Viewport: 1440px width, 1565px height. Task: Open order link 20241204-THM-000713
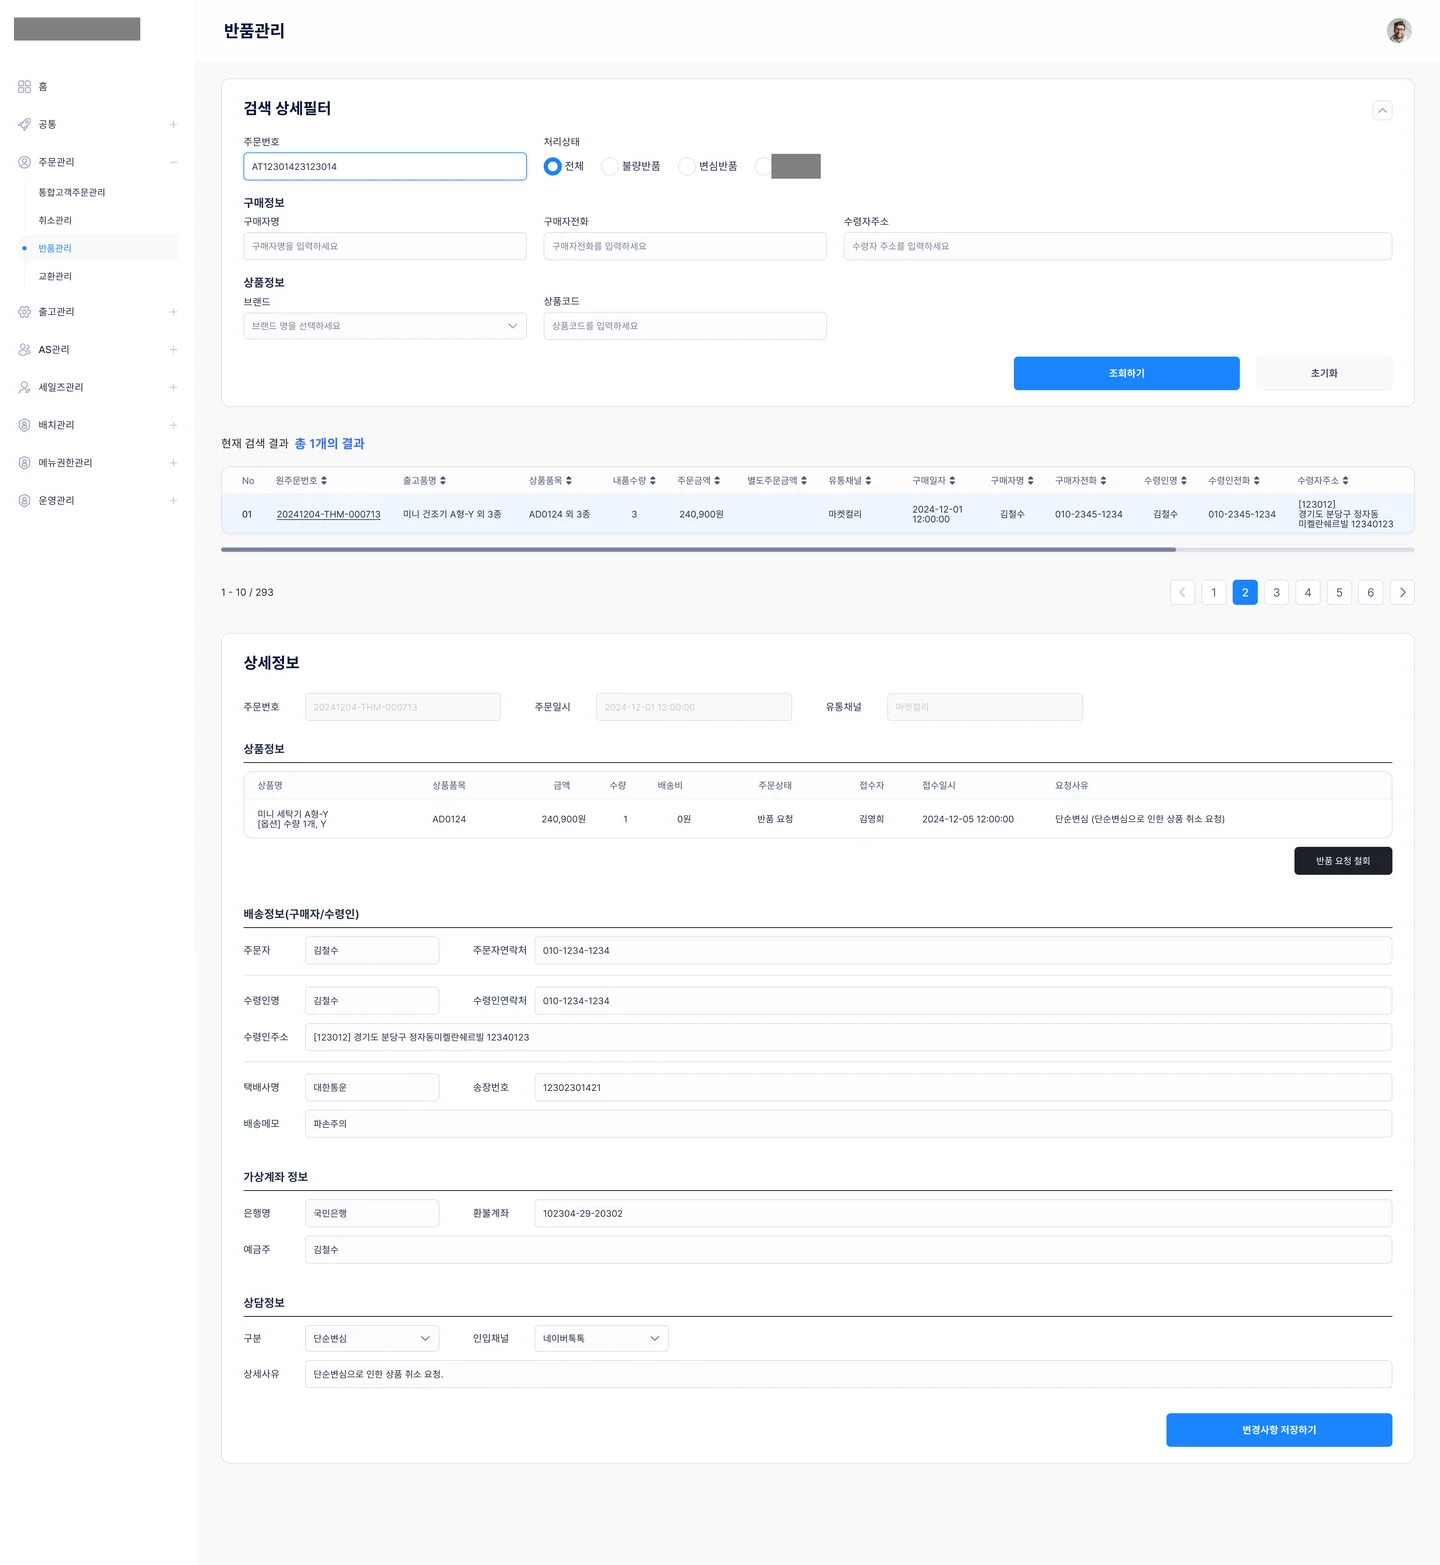tap(328, 514)
